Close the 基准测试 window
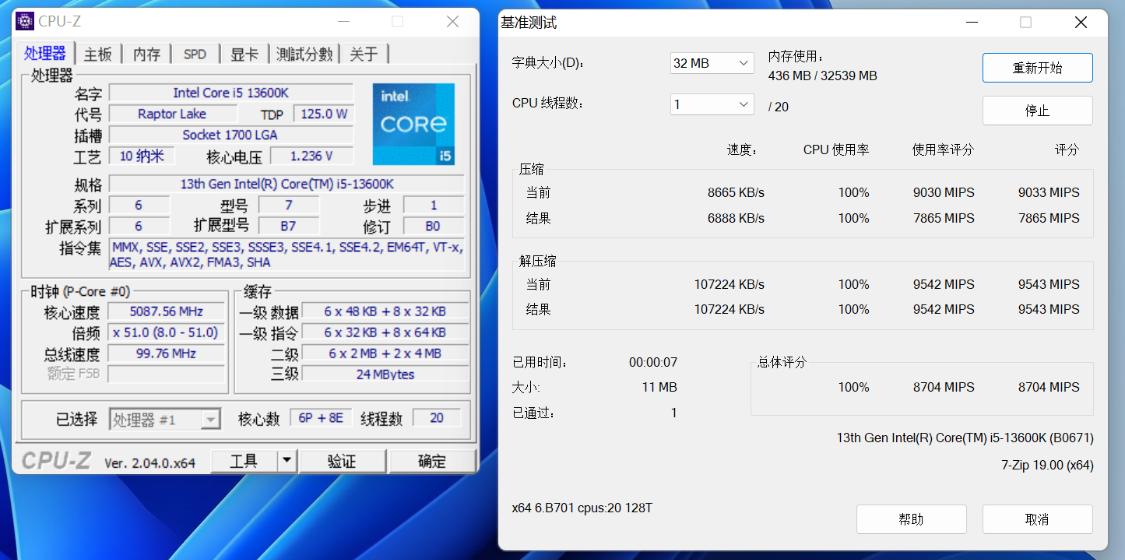The height and width of the screenshot is (560, 1125). pos(1081,22)
